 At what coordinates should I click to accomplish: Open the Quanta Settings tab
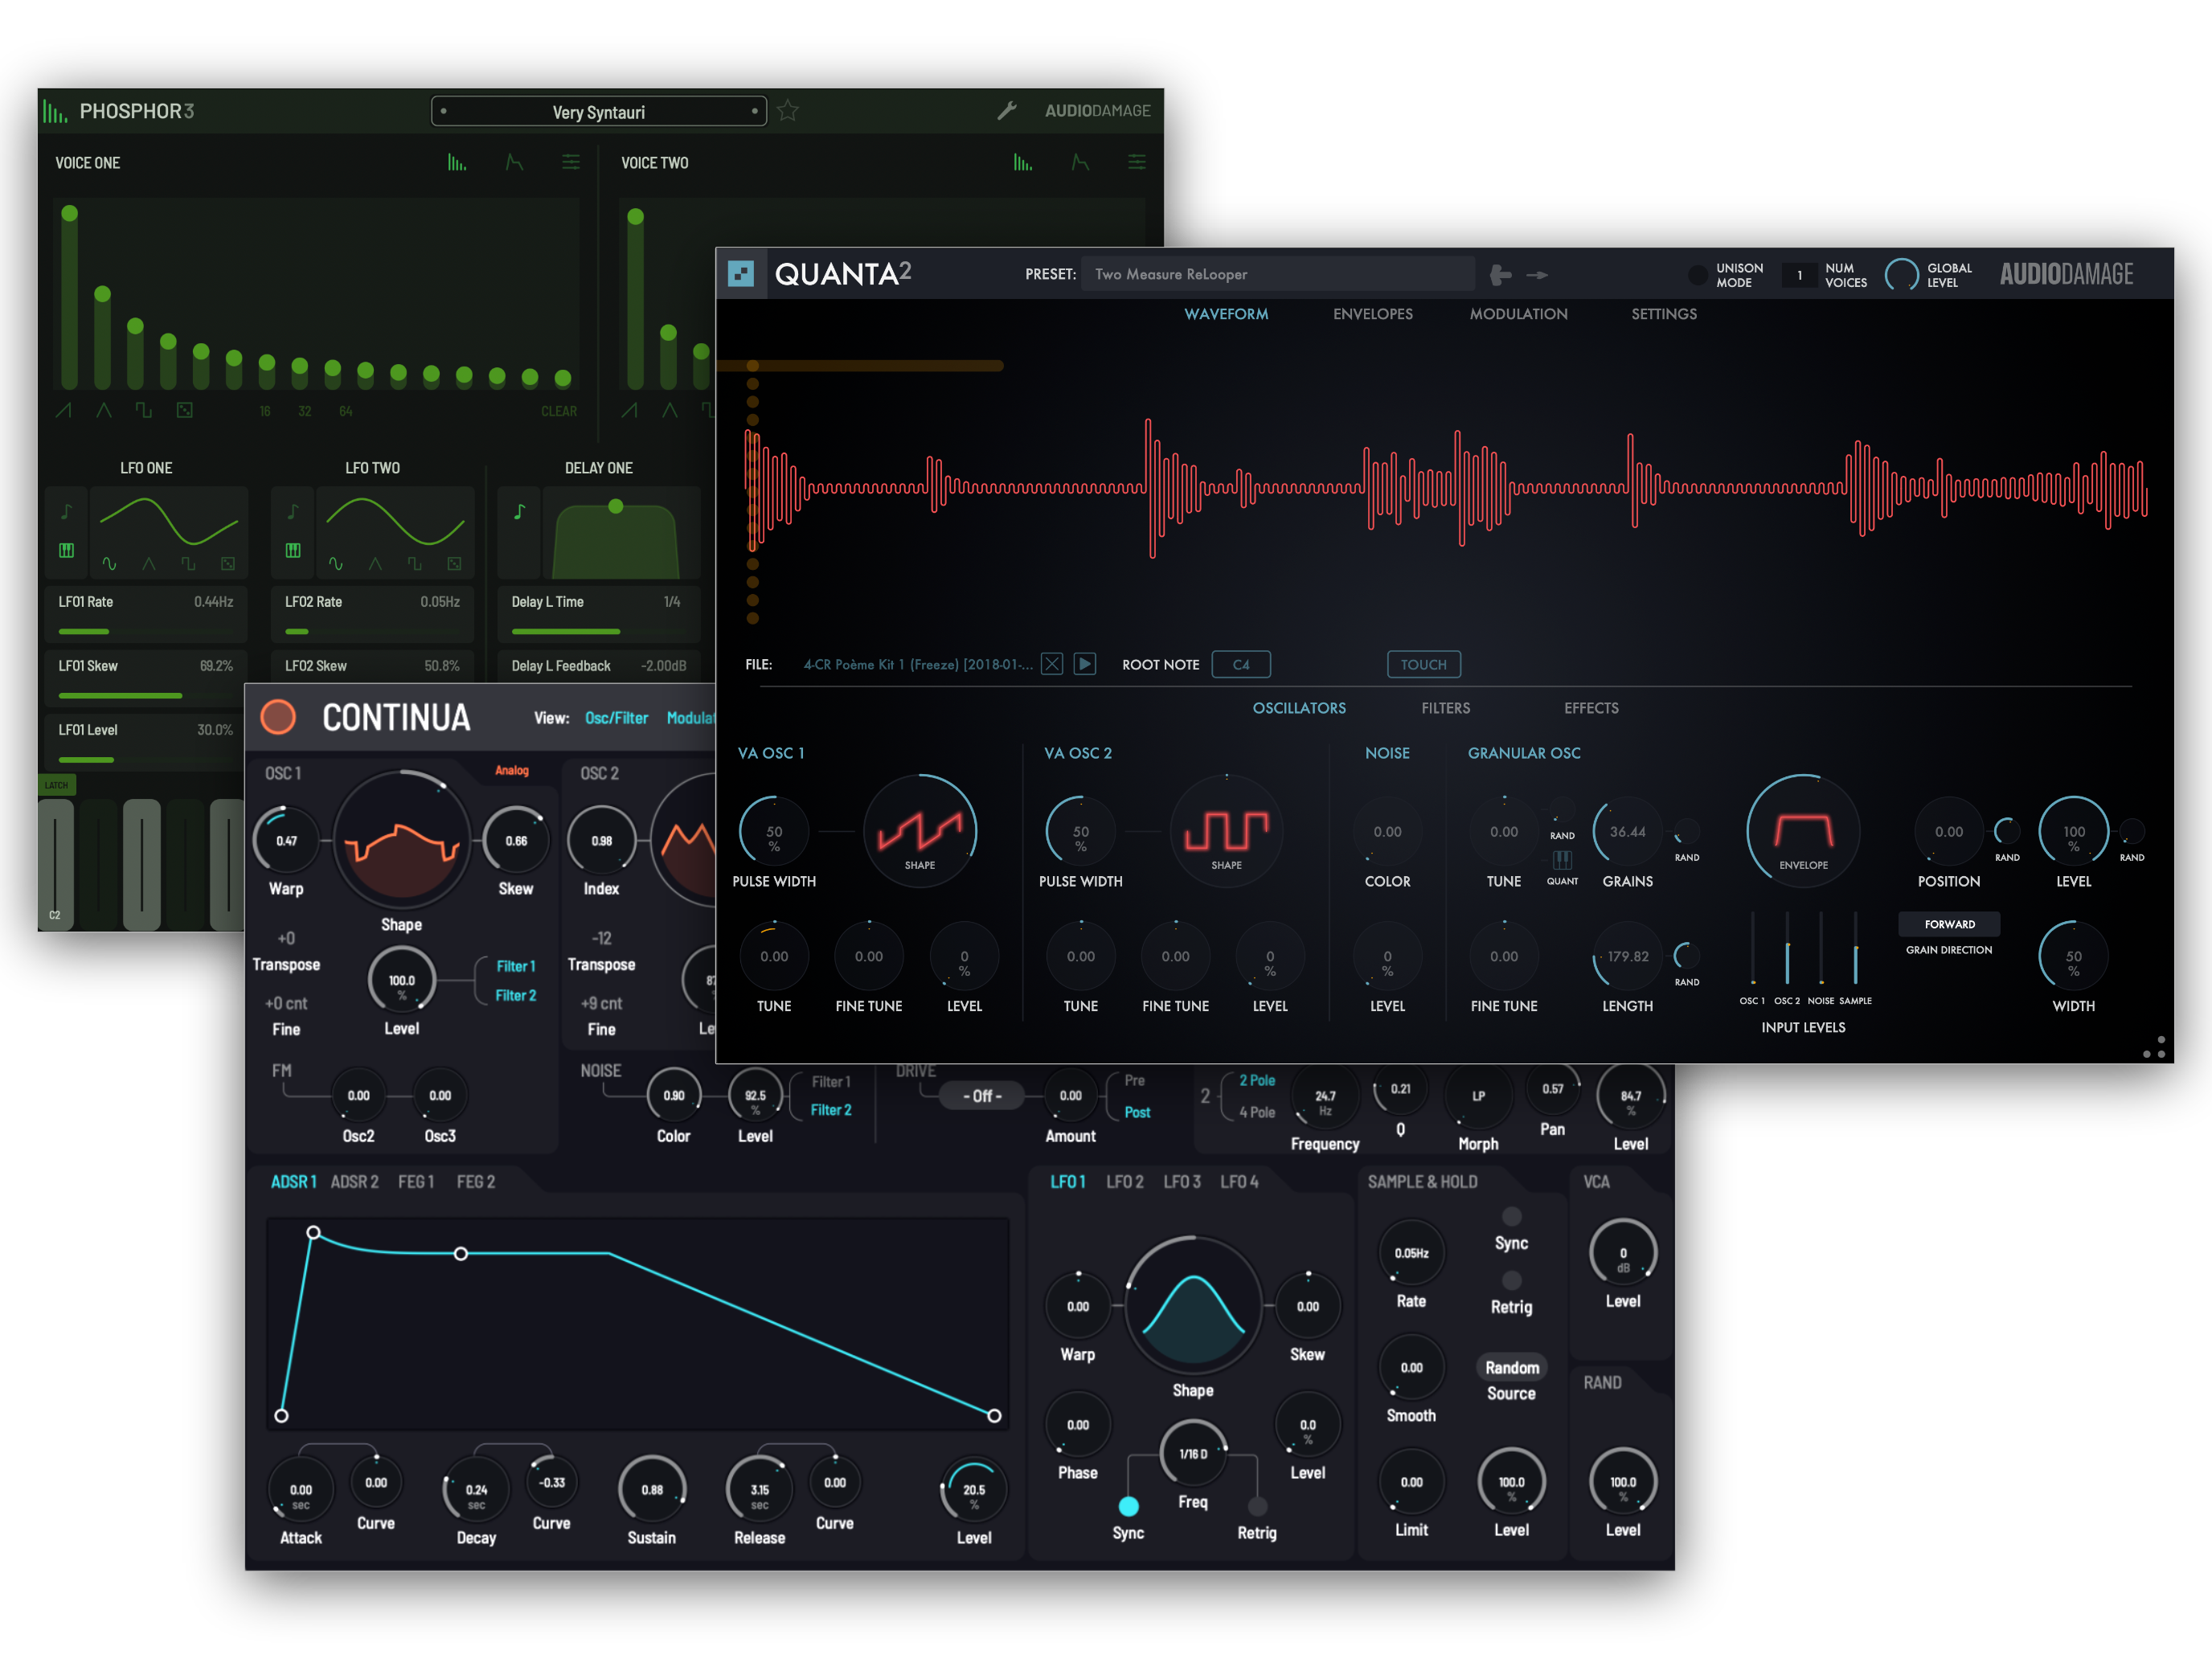click(x=1663, y=314)
